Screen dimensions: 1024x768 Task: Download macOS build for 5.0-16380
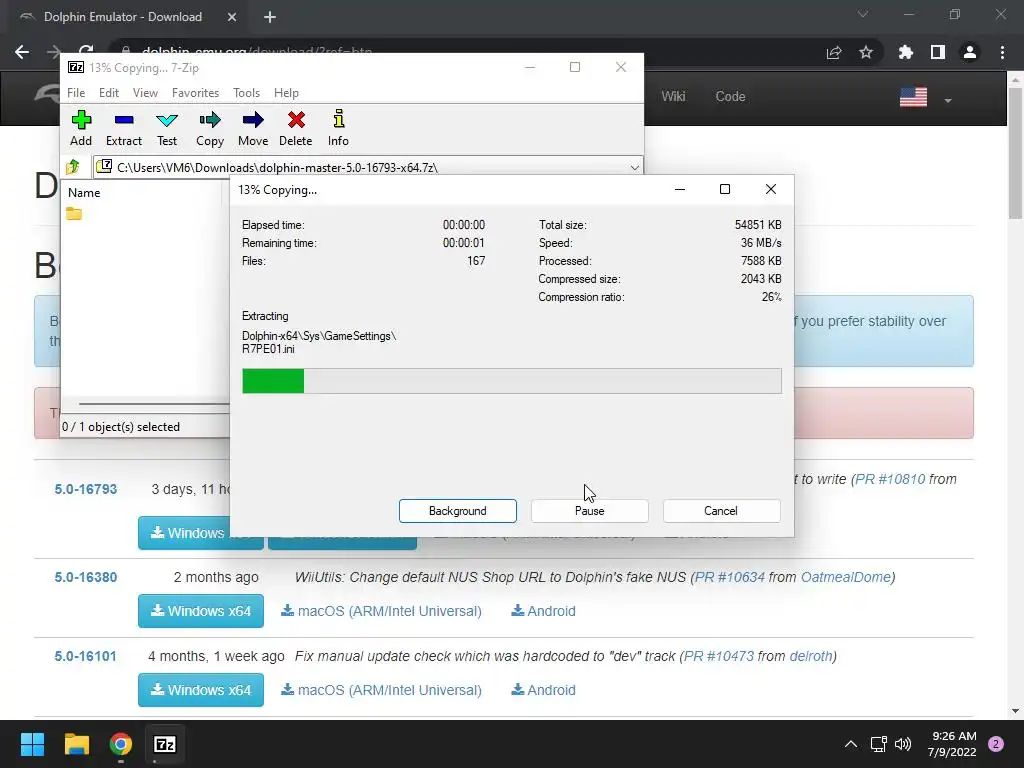tap(381, 611)
